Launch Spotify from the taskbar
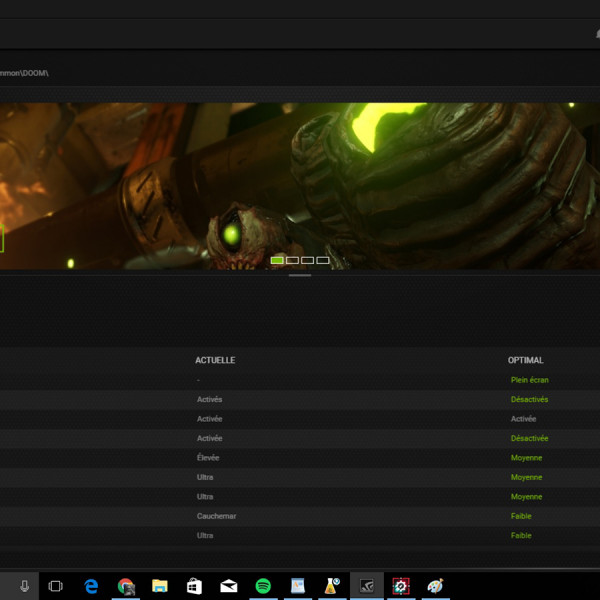 pos(263,586)
